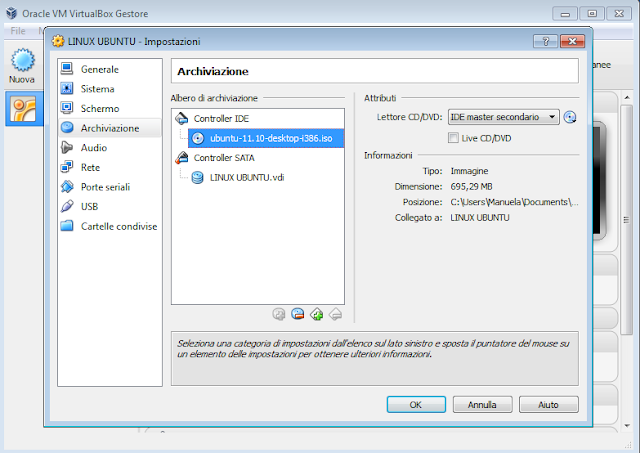The height and width of the screenshot is (453, 640).
Task: Open the Sistema settings category
Action: click(110, 89)
